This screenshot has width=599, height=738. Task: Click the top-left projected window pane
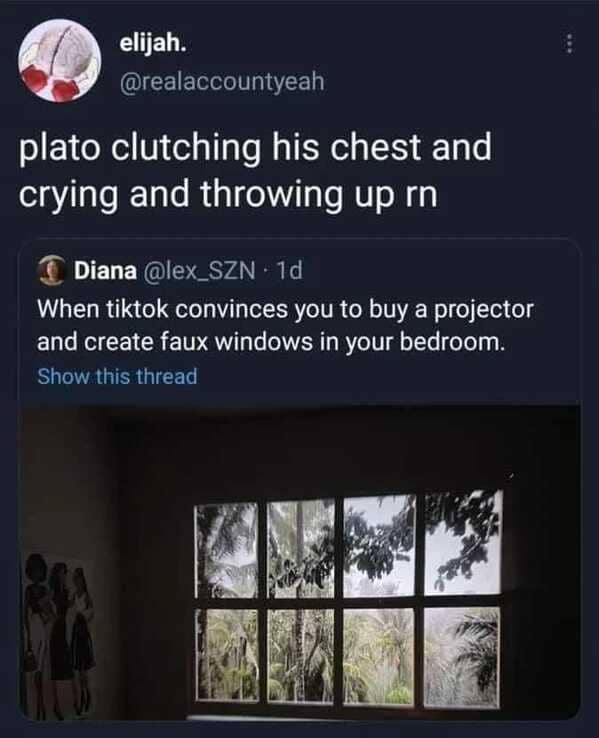click(227, 550)
